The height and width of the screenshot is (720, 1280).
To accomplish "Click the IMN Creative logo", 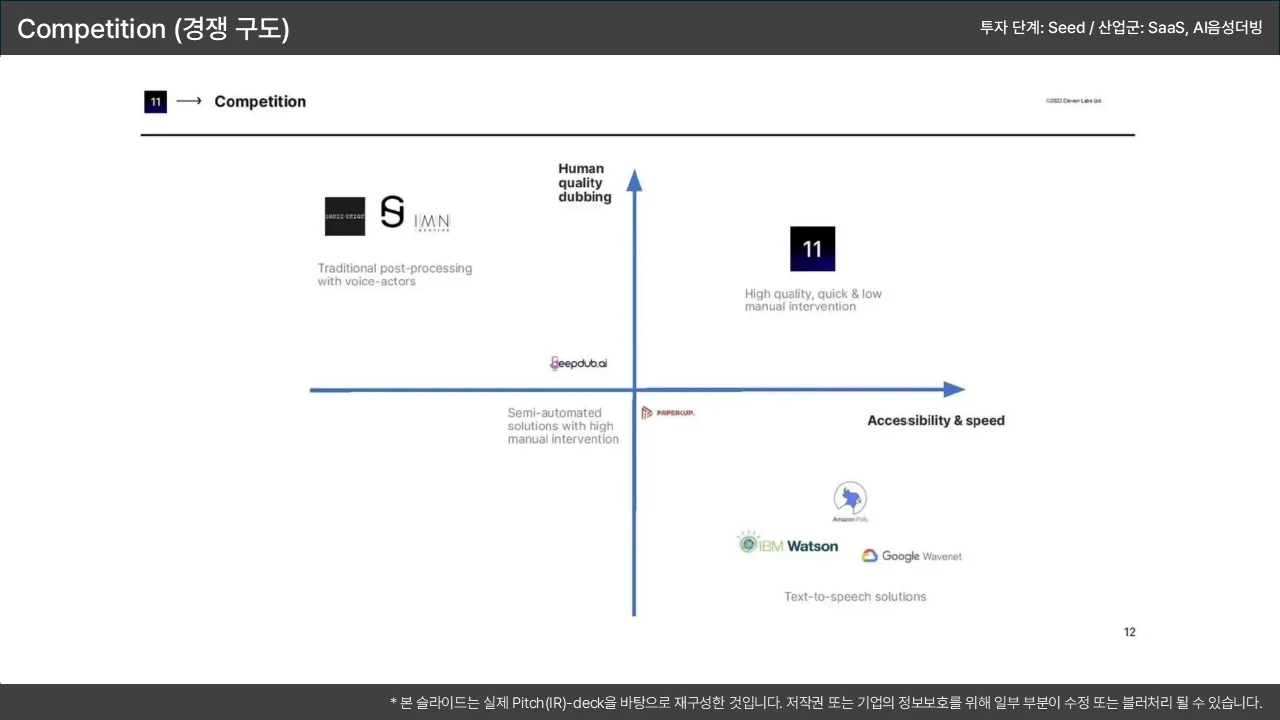I will (432, 222).
